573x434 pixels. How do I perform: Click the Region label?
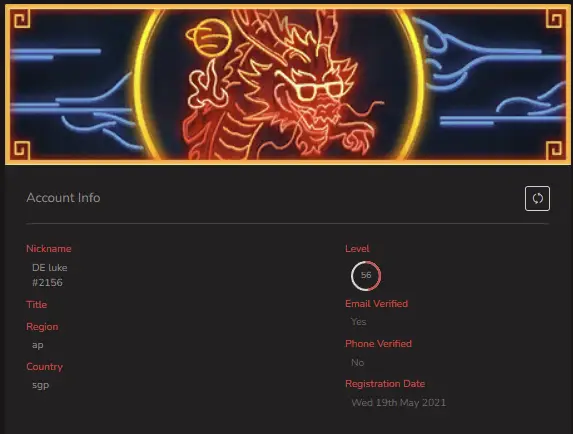tap(42, 327)
